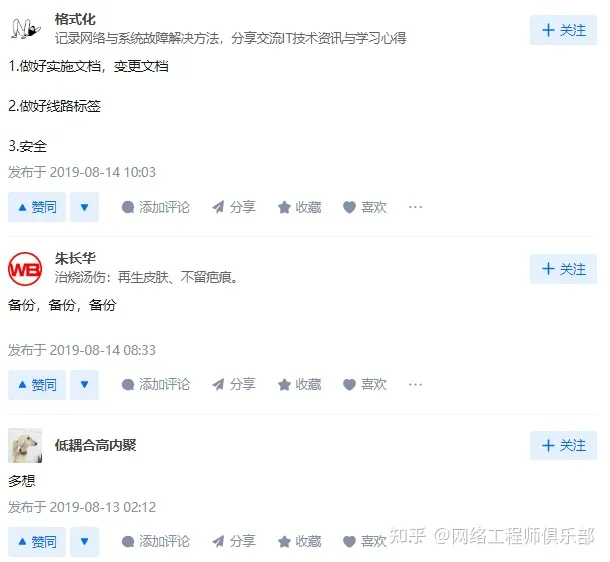Open 朱长华's WB avatar
The image size is (610, 562).
pos(25,269)
